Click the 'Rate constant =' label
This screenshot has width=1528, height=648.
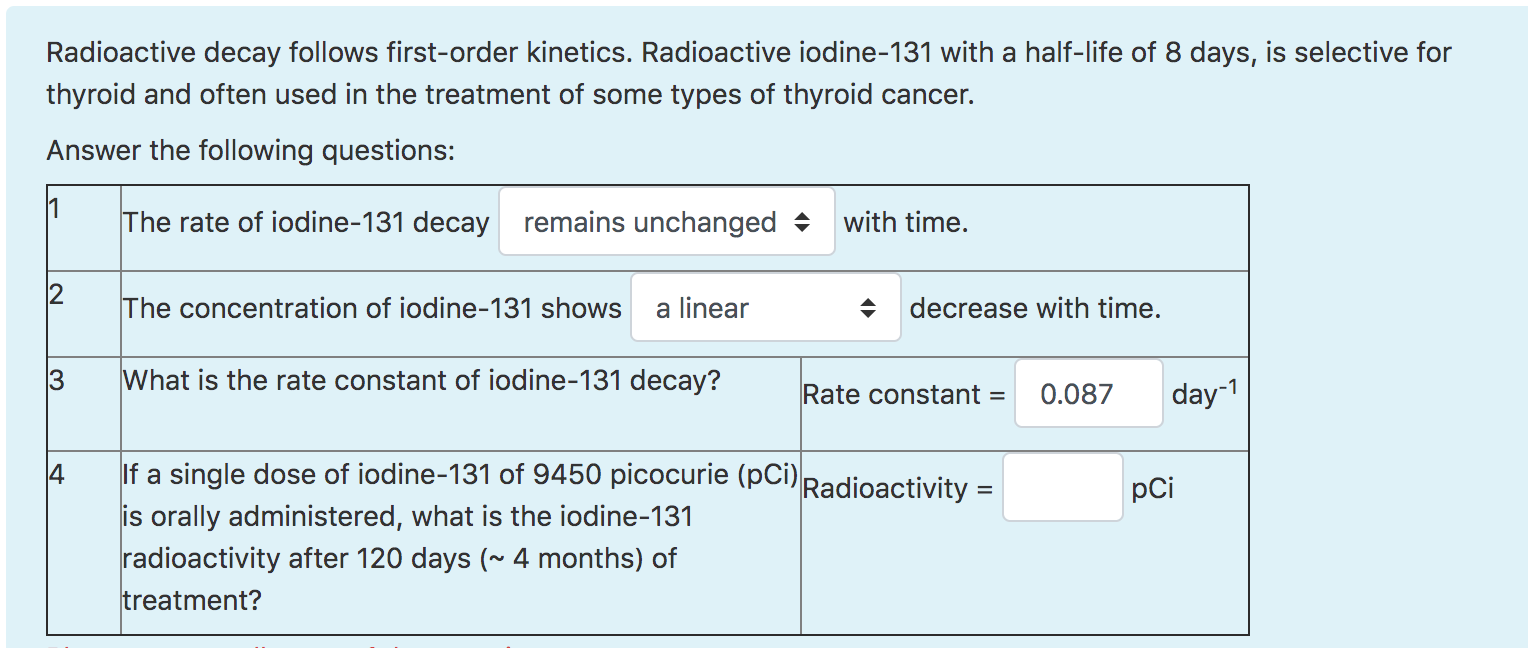tap(900, 394)
